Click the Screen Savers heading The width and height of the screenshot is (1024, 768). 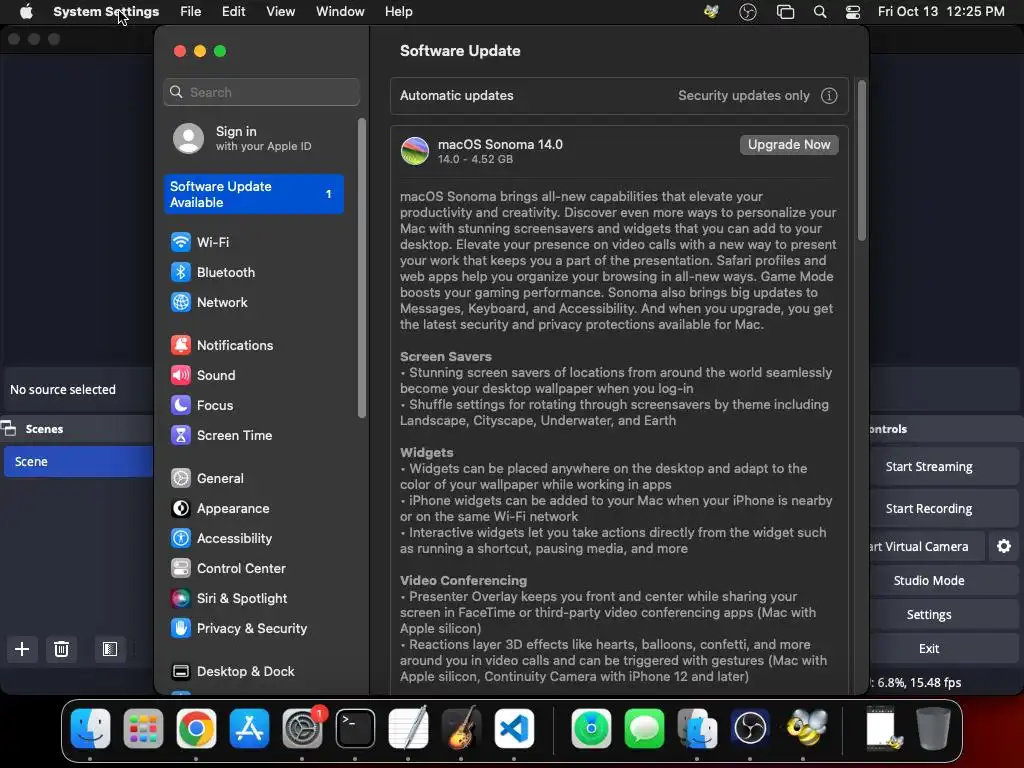(445, 357)
